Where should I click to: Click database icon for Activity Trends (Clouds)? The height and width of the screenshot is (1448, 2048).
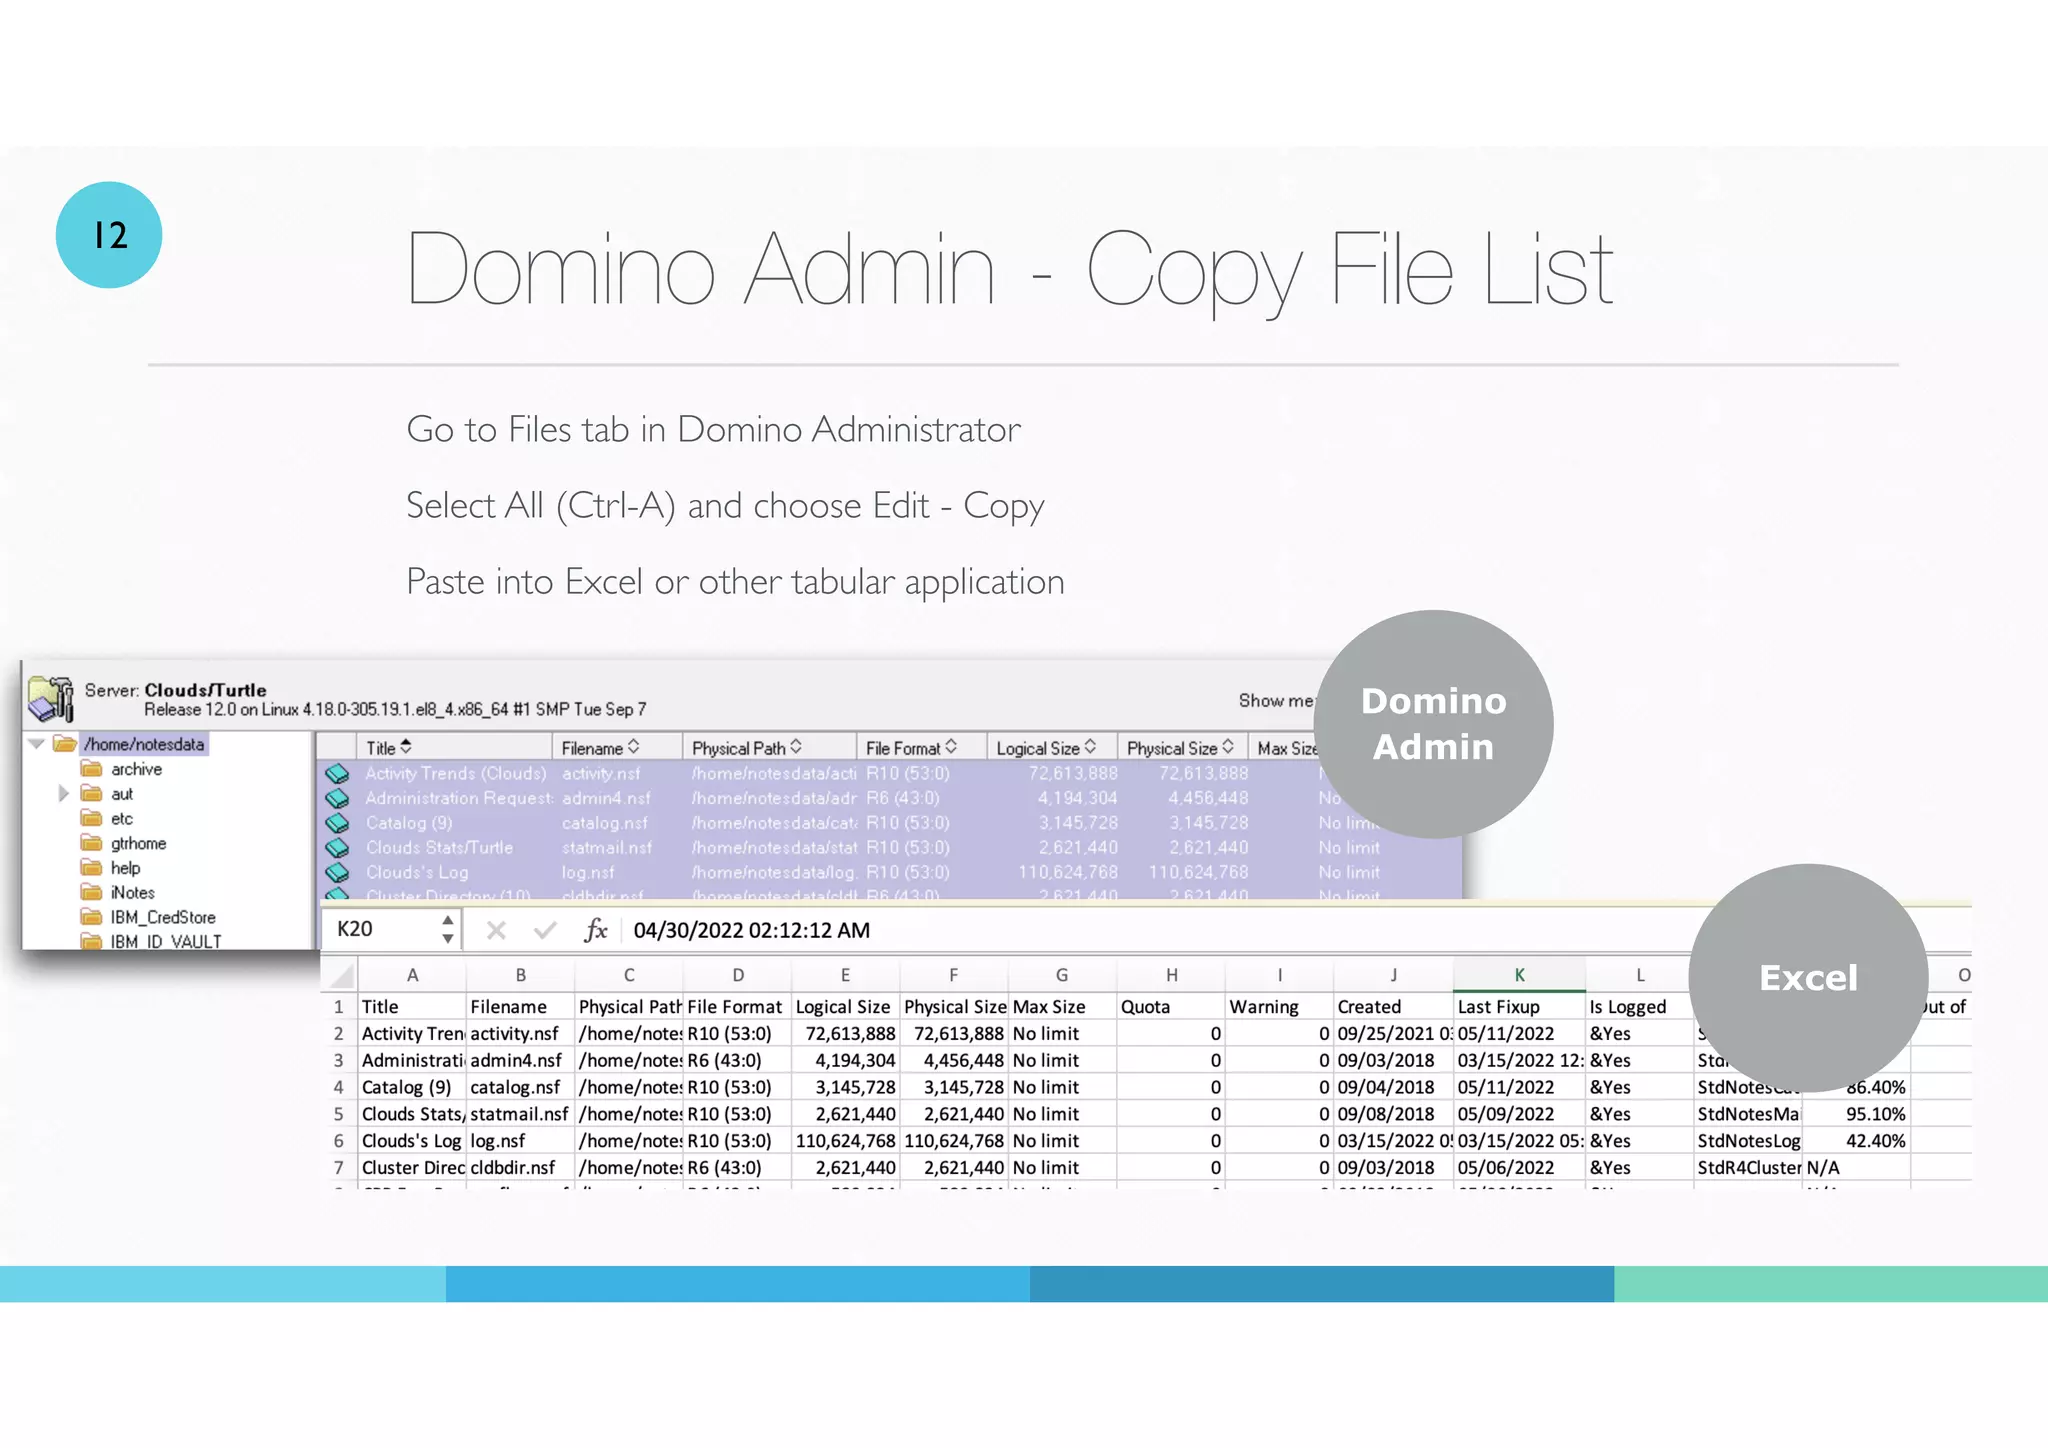coord(337,774)
